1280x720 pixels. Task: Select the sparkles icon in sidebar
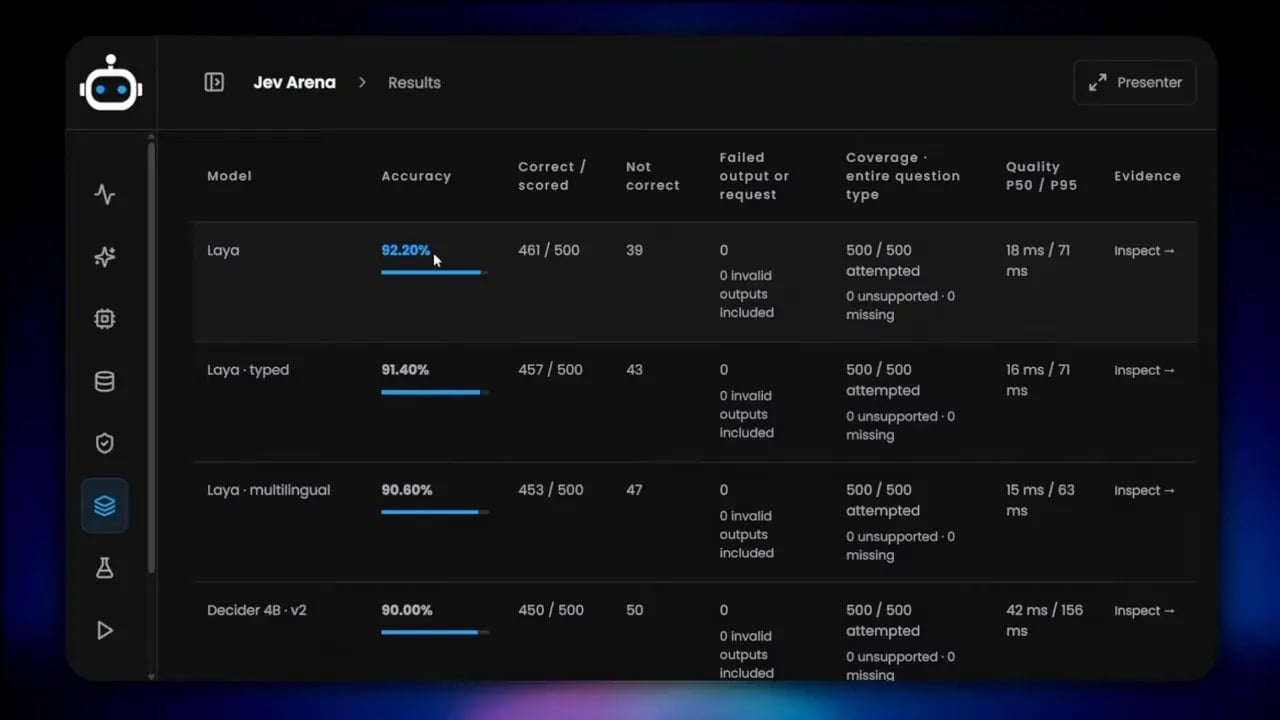[x=105, y=257]
